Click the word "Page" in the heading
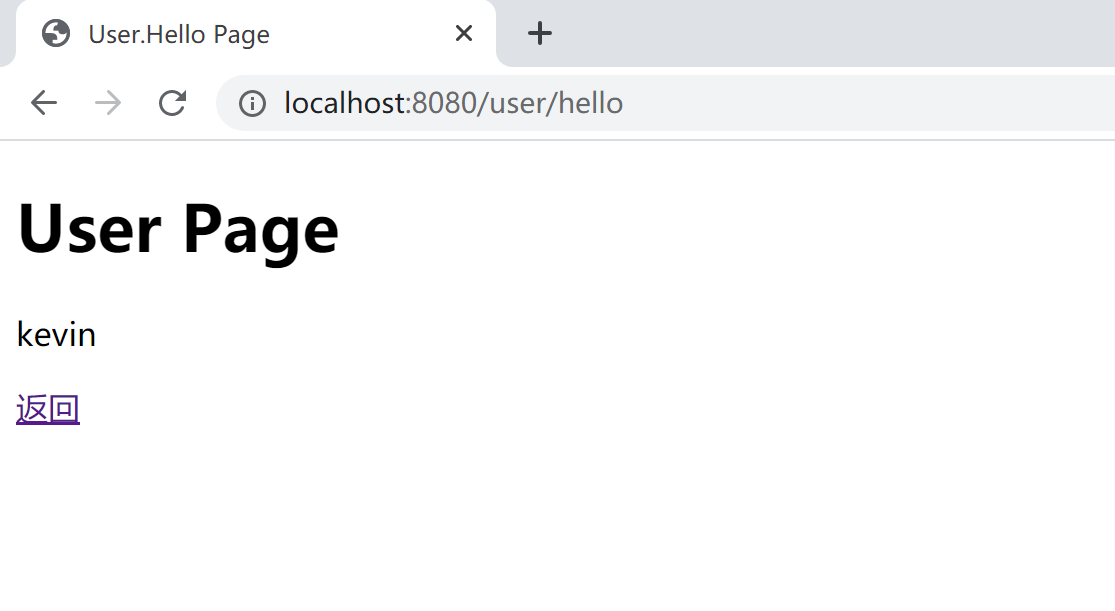 pos(260,228)
